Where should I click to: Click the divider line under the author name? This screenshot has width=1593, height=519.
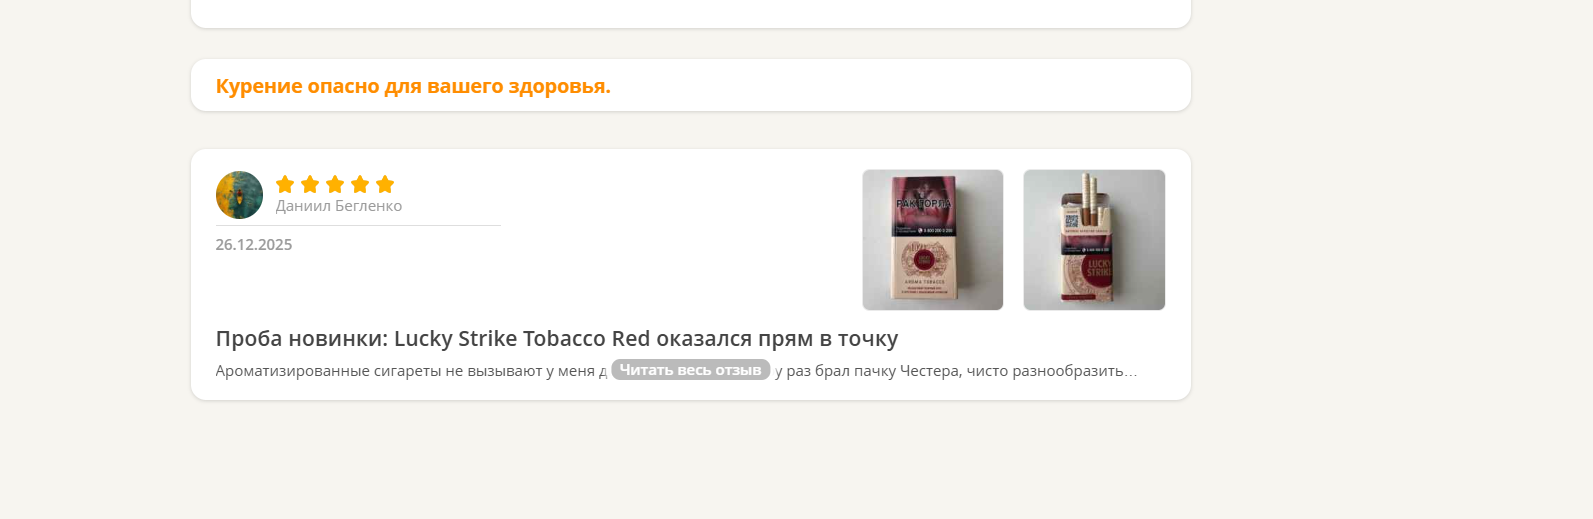tap(358, 226)
